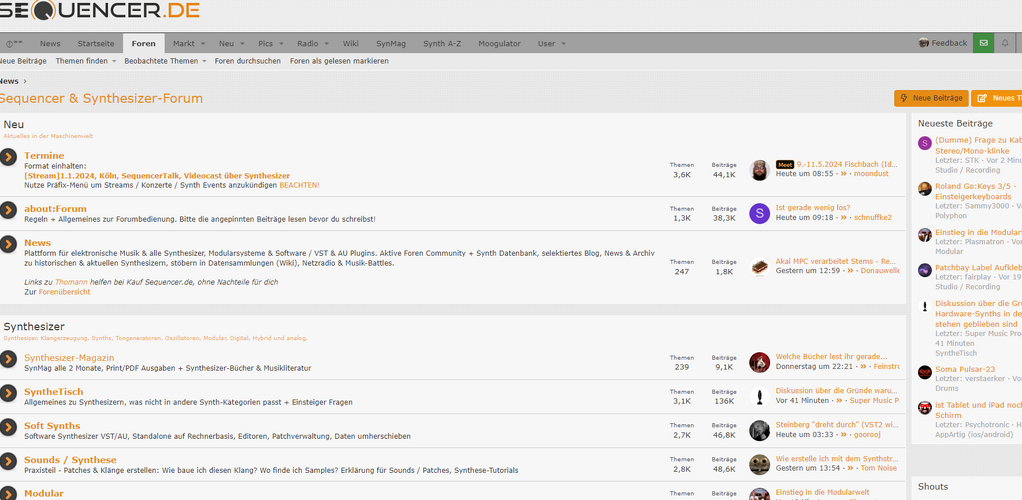
Task: Click the Sequencer.de site logo
Action: (x=100, y=9)
